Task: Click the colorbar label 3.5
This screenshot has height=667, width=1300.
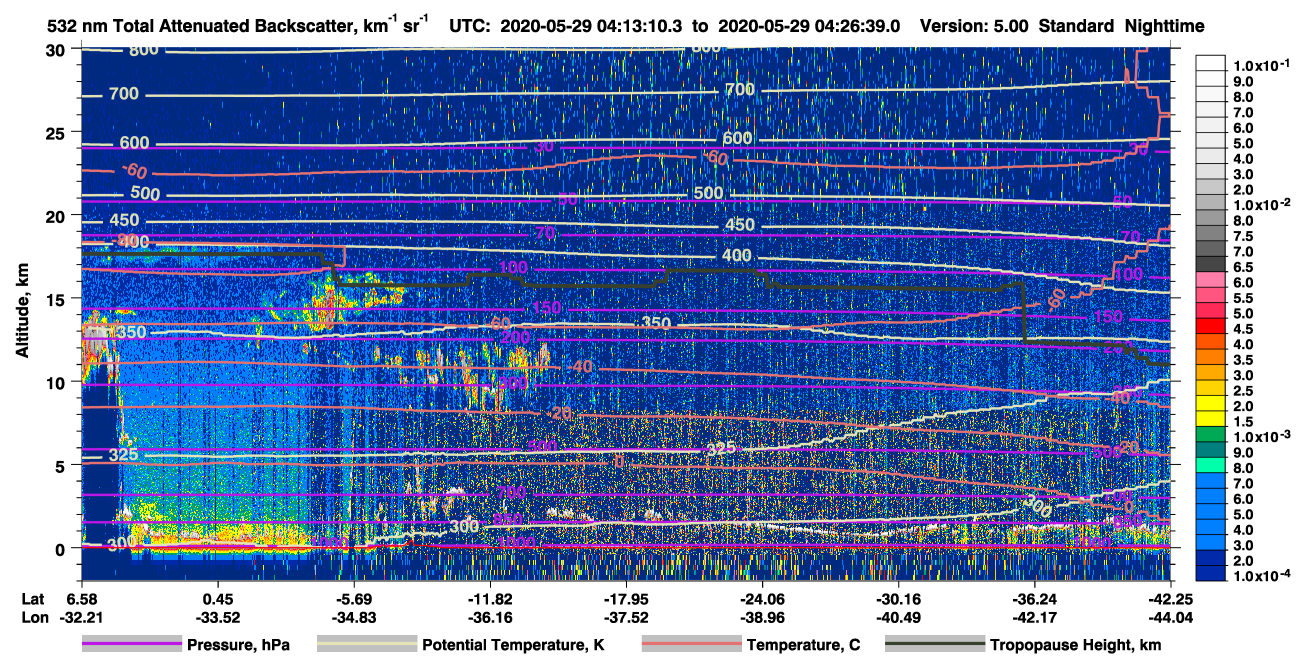Action: pyautogui.click(x=1243, y=359)
